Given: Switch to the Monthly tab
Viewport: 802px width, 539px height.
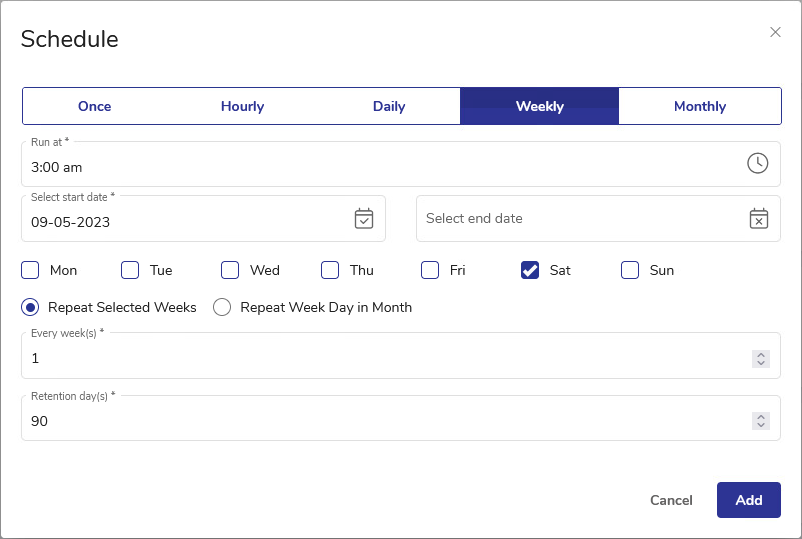Looking at the screenshot, I should pyautogui.click(x=699, y=106).
